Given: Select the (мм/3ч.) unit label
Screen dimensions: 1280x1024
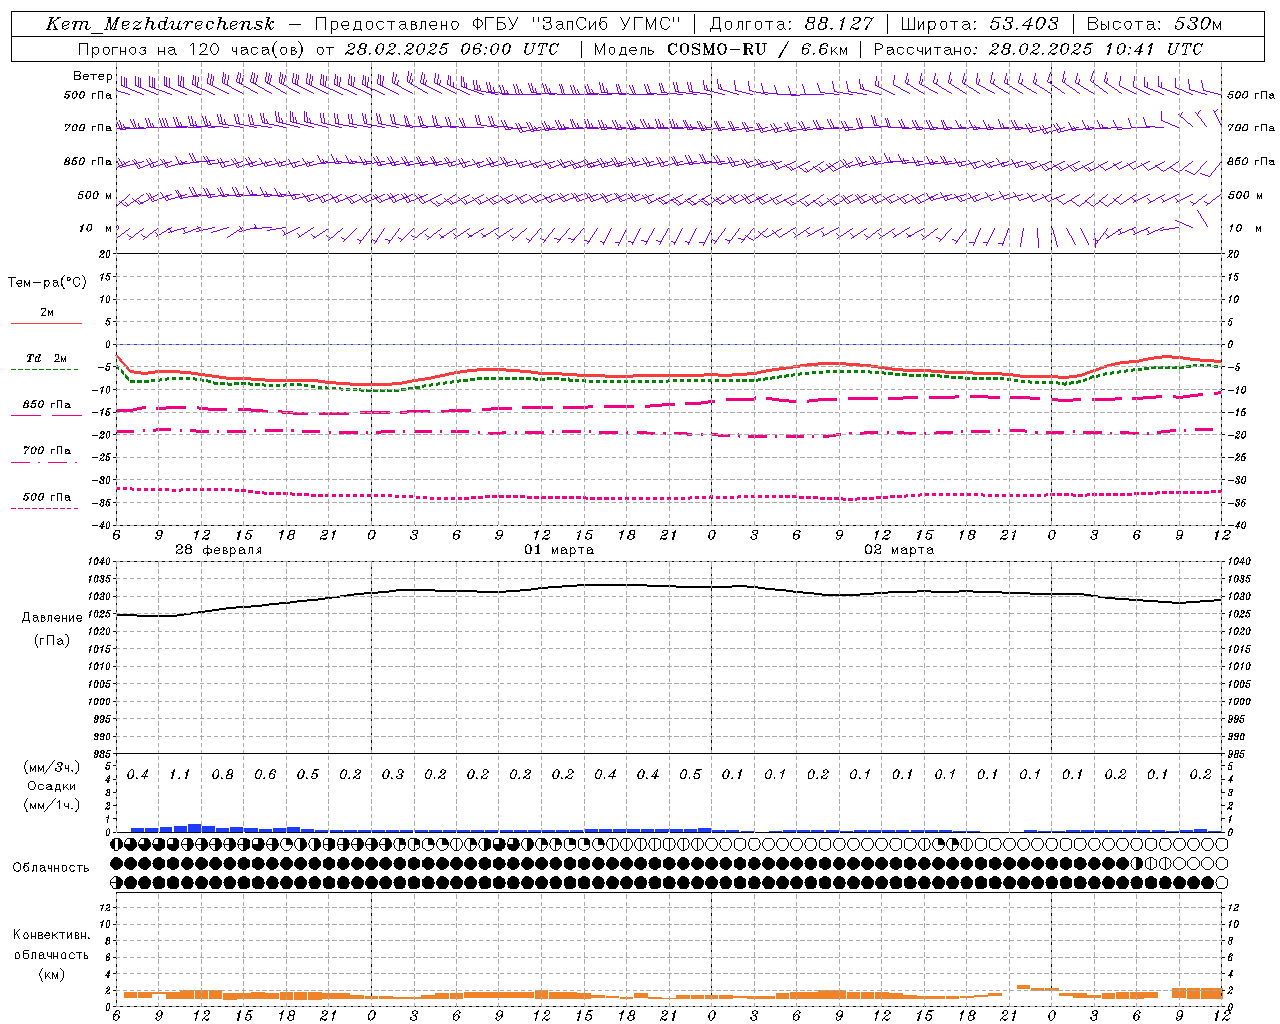Looking at the screenshot, I should point(52,767).
